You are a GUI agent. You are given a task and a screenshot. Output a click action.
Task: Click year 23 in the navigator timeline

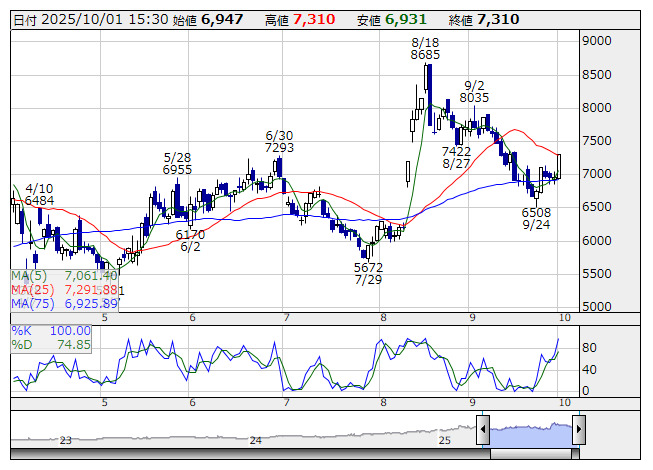pyautogui.click(x=66, y=440)
